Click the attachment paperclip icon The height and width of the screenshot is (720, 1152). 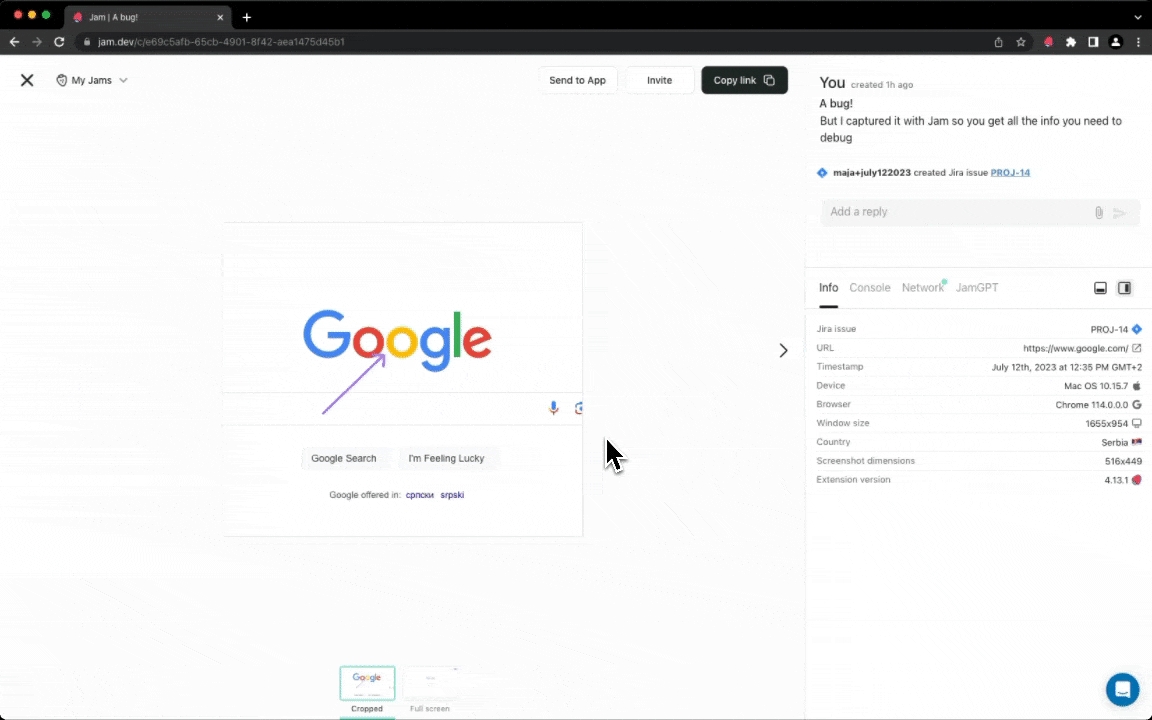[1098, 213]
